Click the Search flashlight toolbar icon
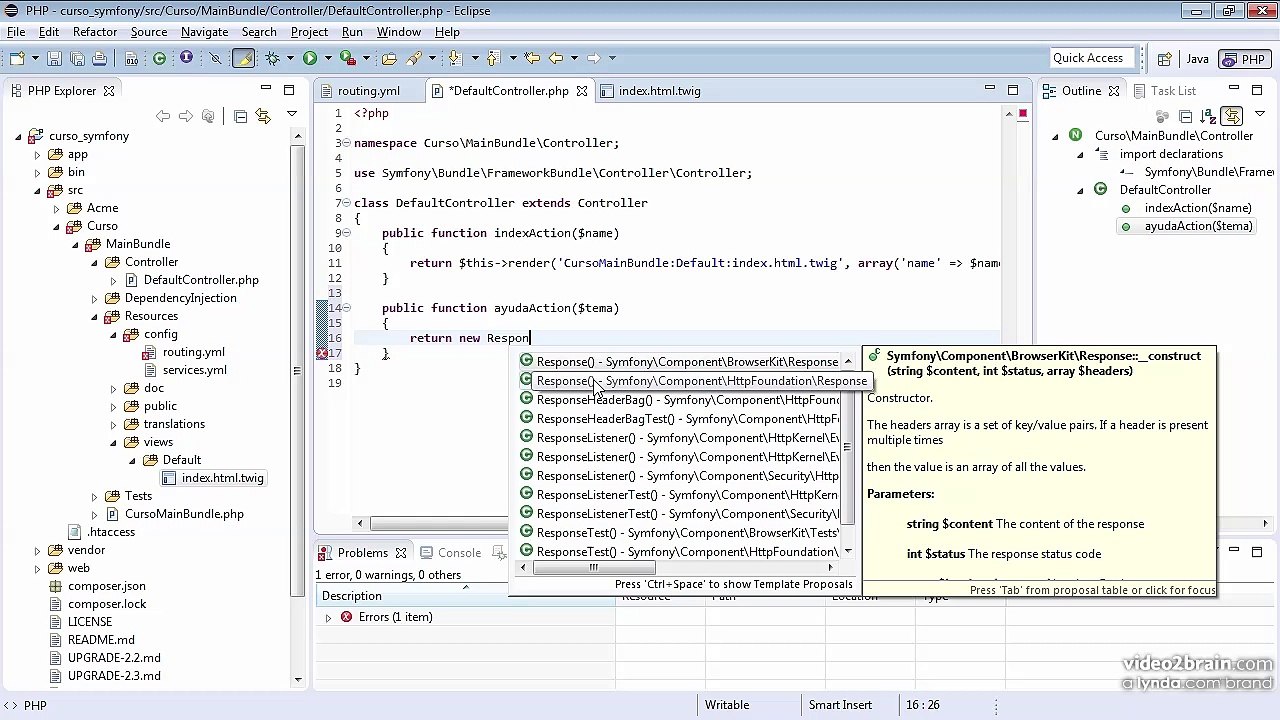 click(x=414, y=59)
